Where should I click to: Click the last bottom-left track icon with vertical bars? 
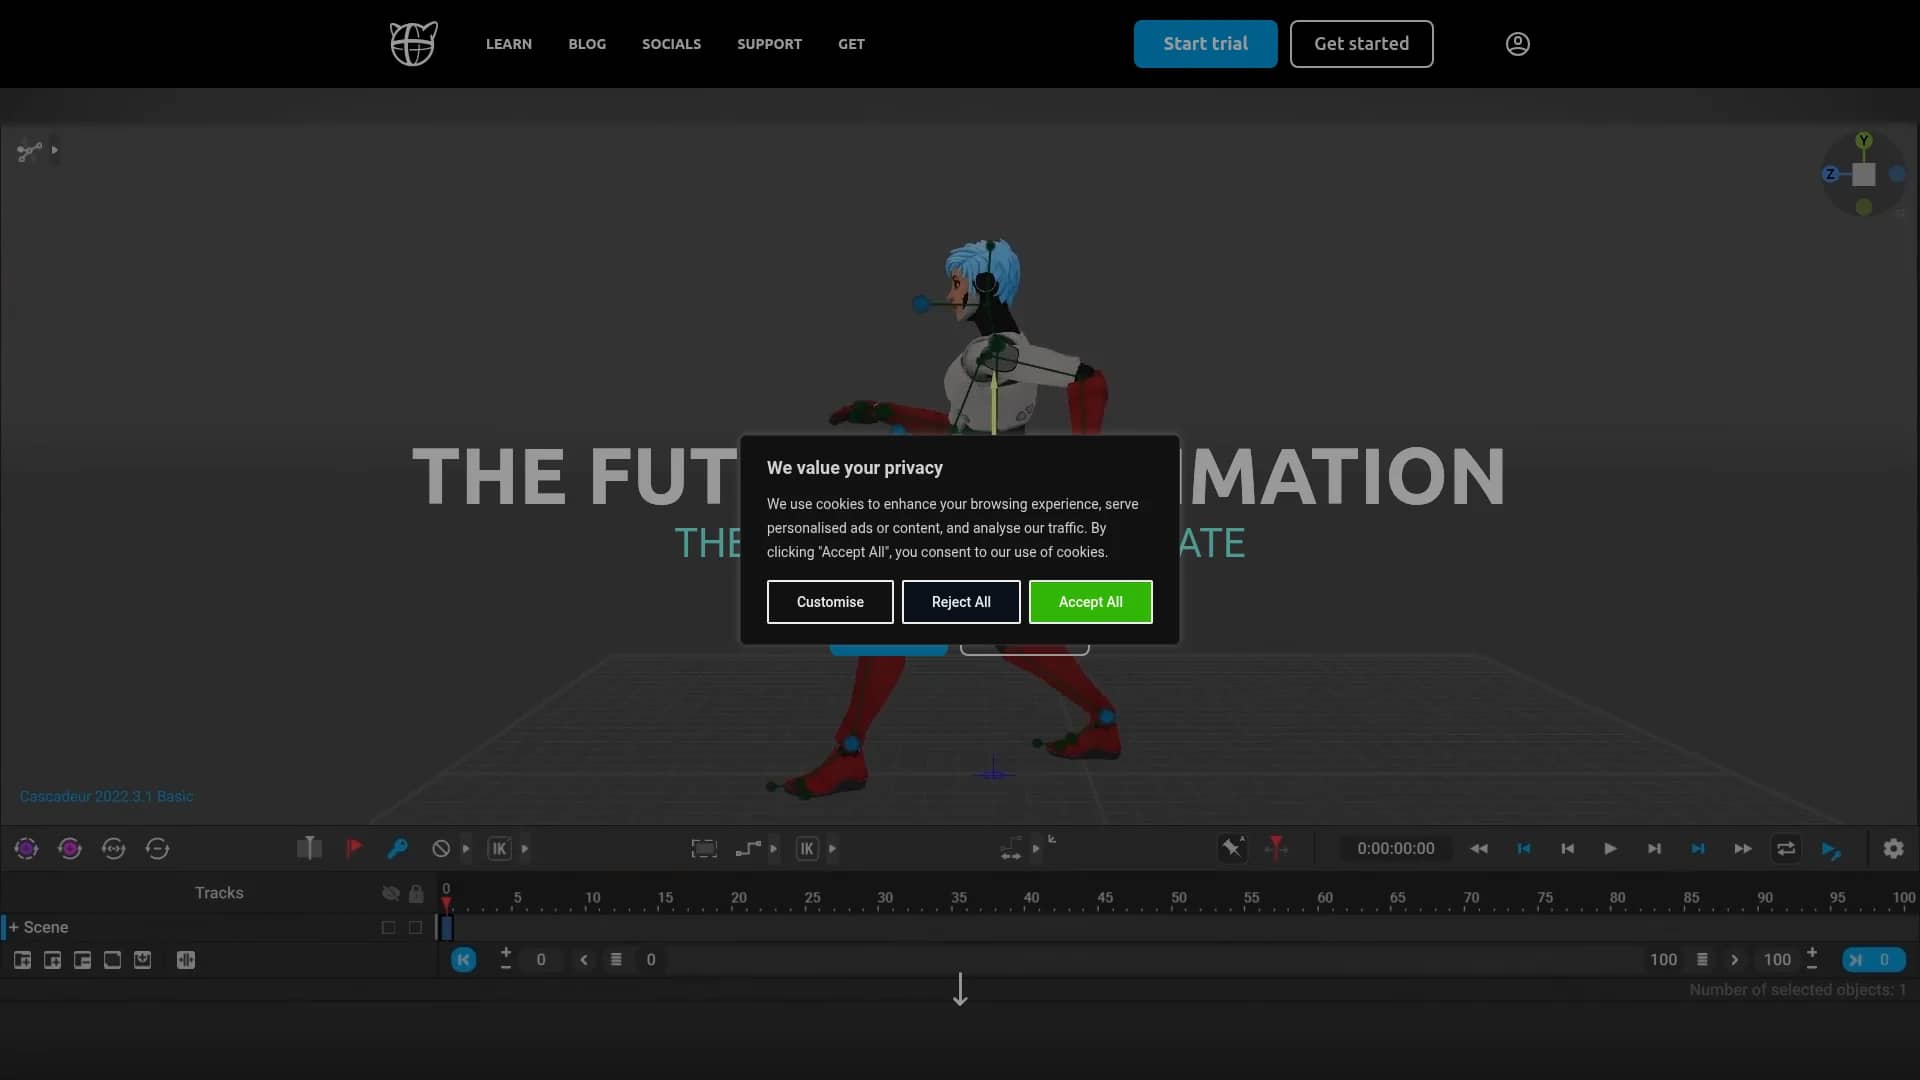(185, 960)
